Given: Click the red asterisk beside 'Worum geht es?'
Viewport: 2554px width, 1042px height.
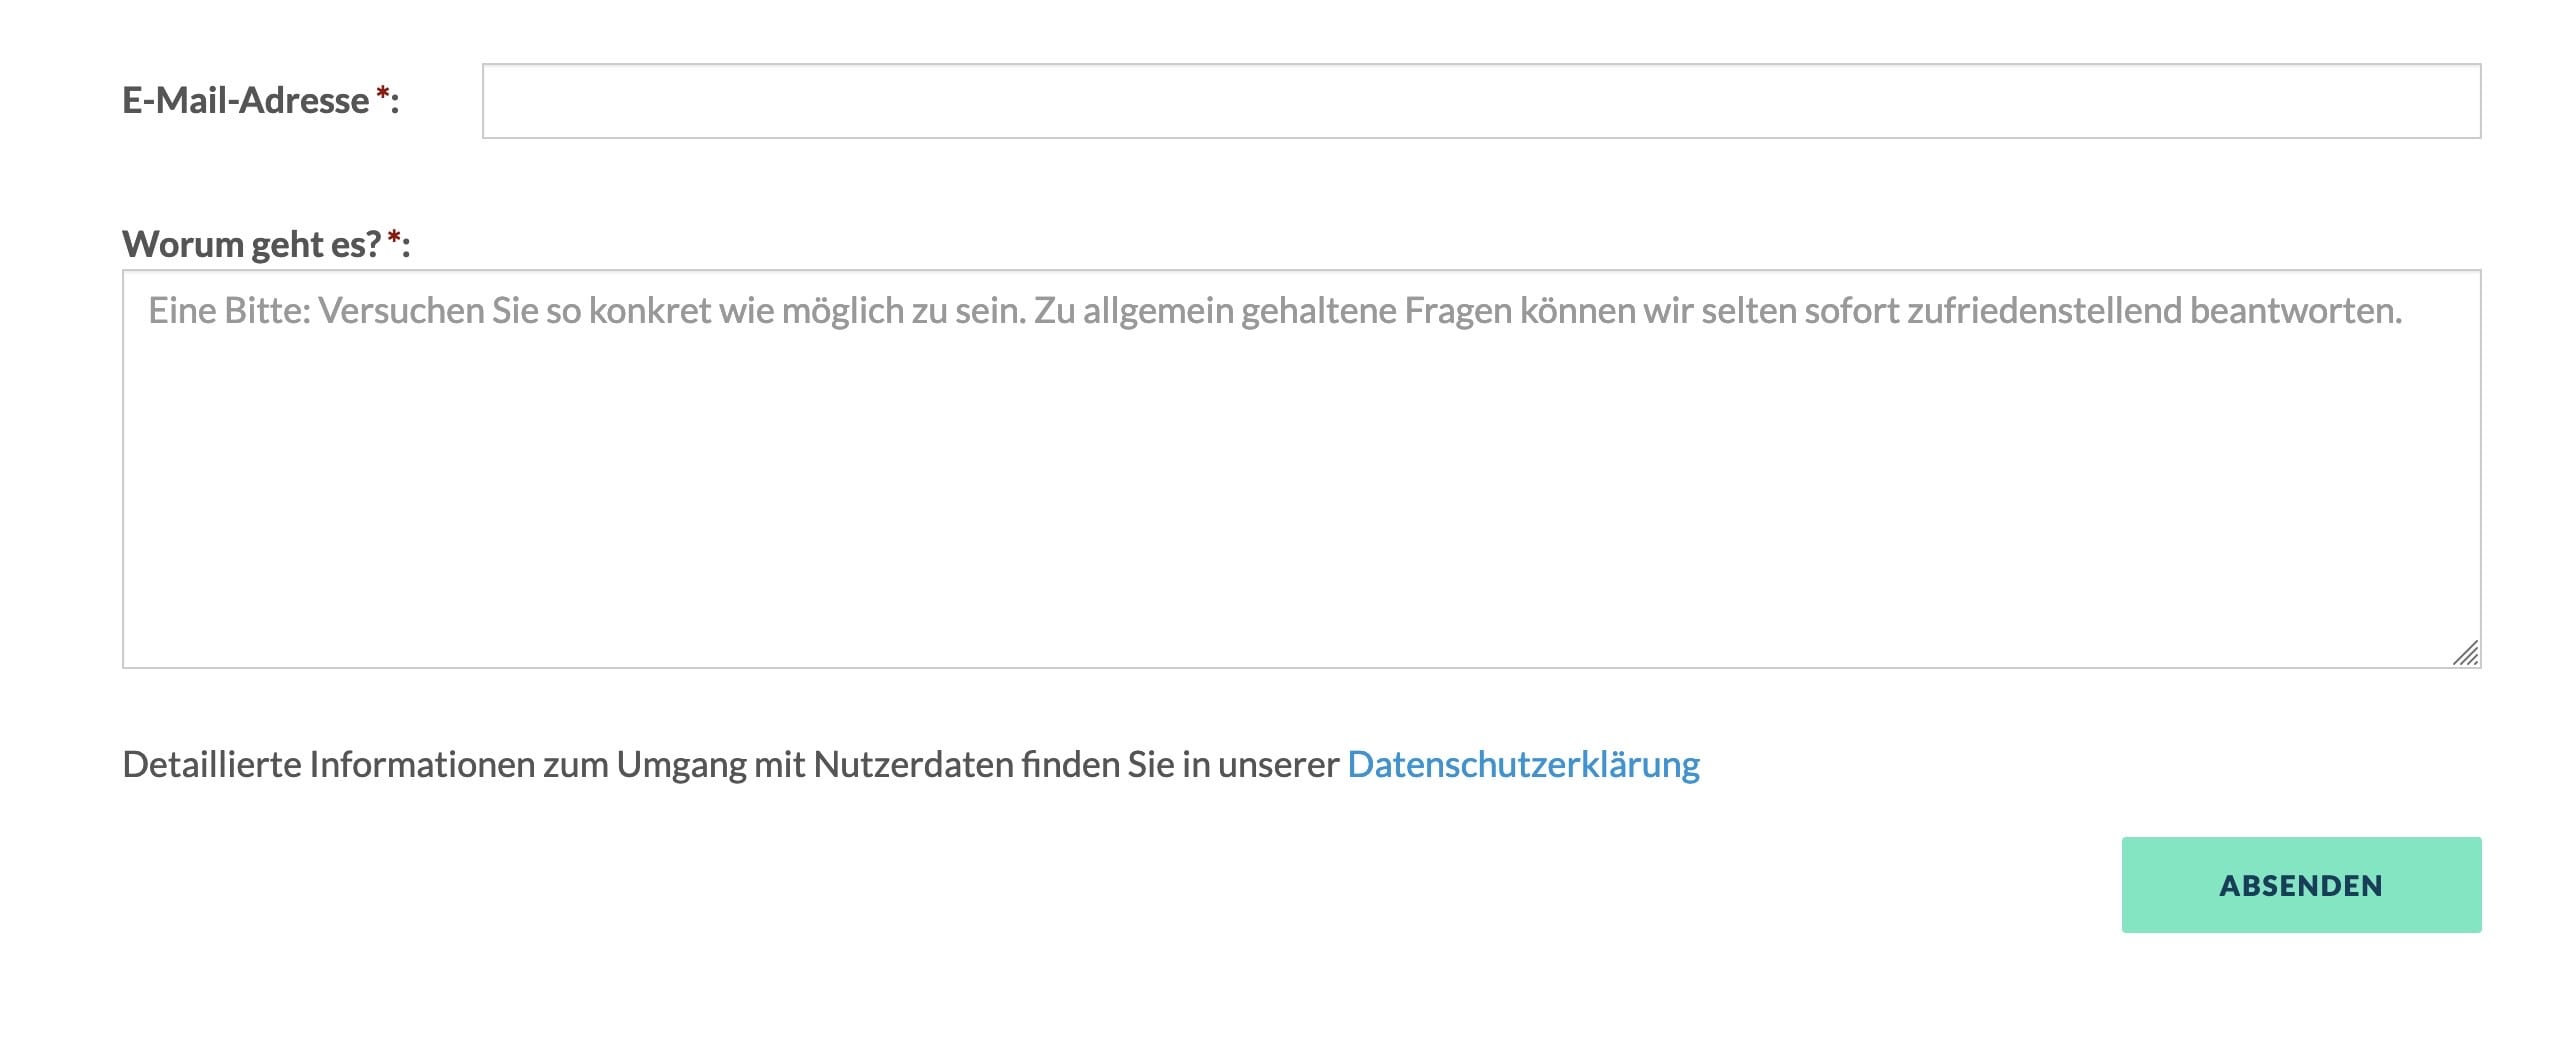Looking at the screenshot, I should click(394, 240).
